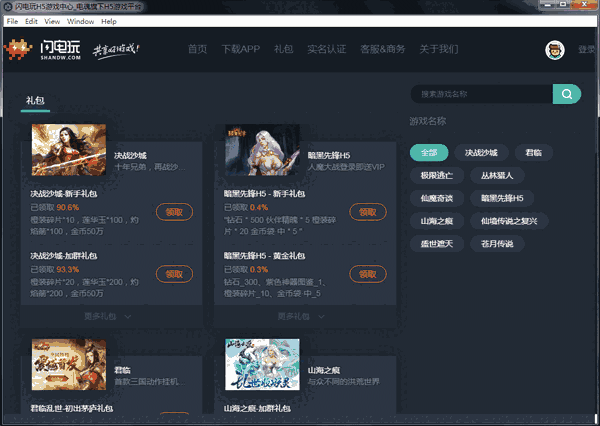Click the 决战沙城 game title

tap(130, 155)
